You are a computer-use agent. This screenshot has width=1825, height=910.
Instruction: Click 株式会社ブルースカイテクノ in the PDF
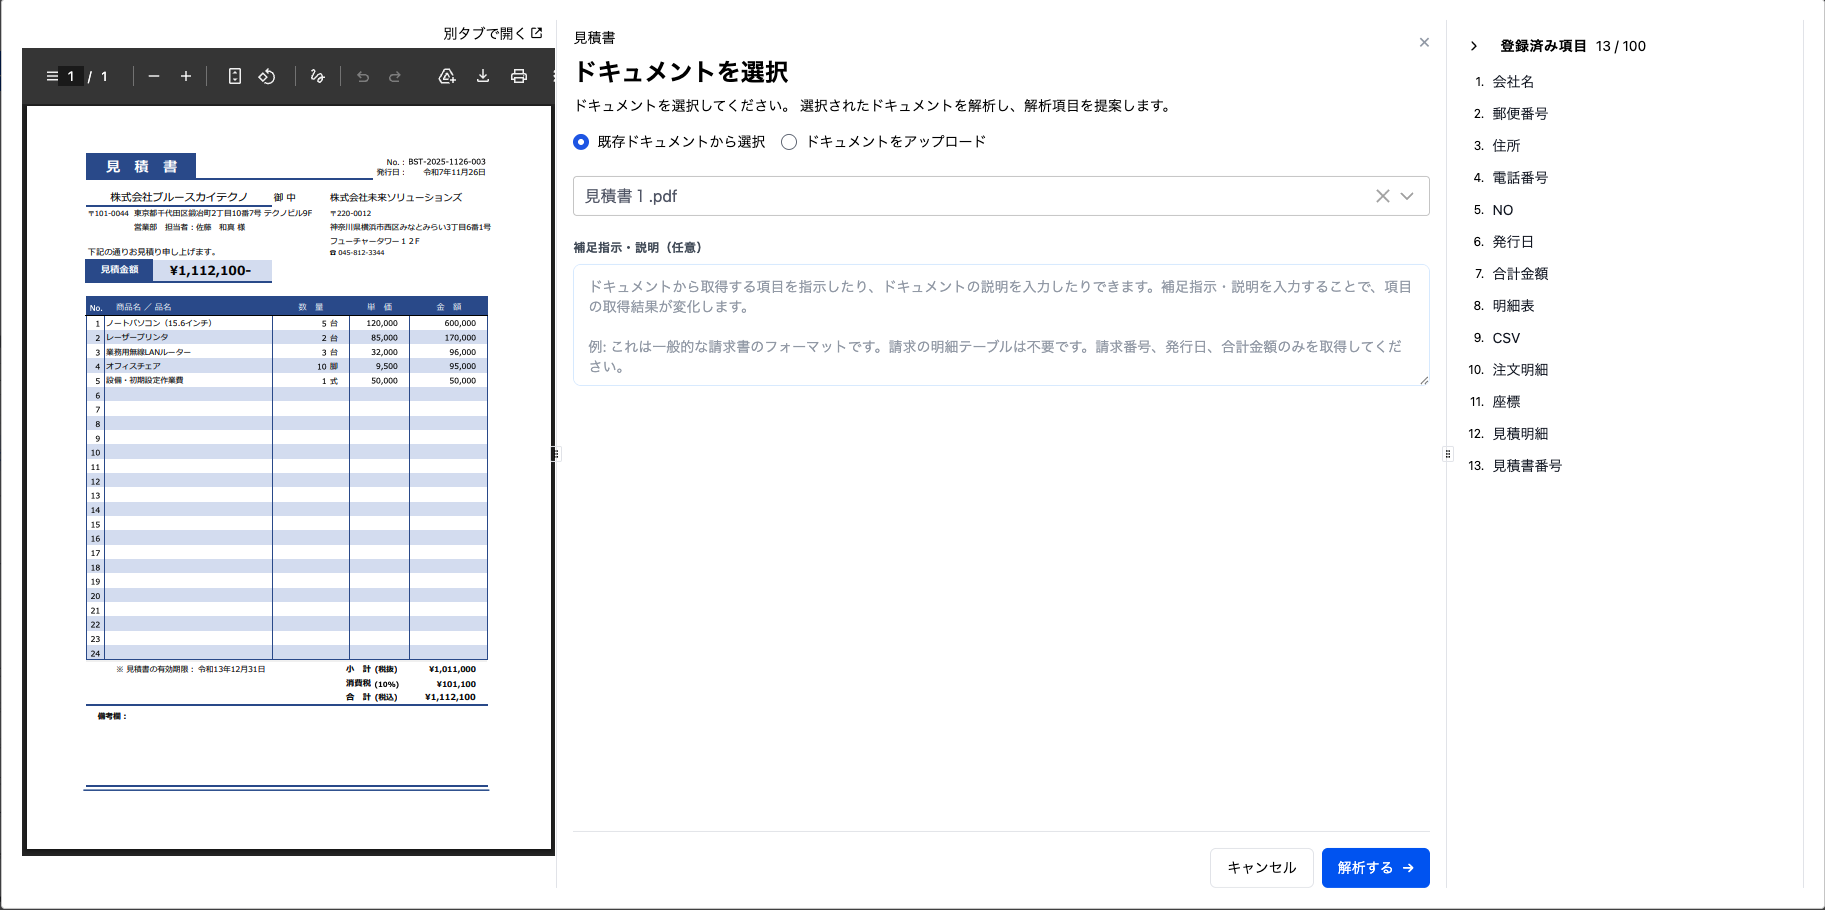179,197
